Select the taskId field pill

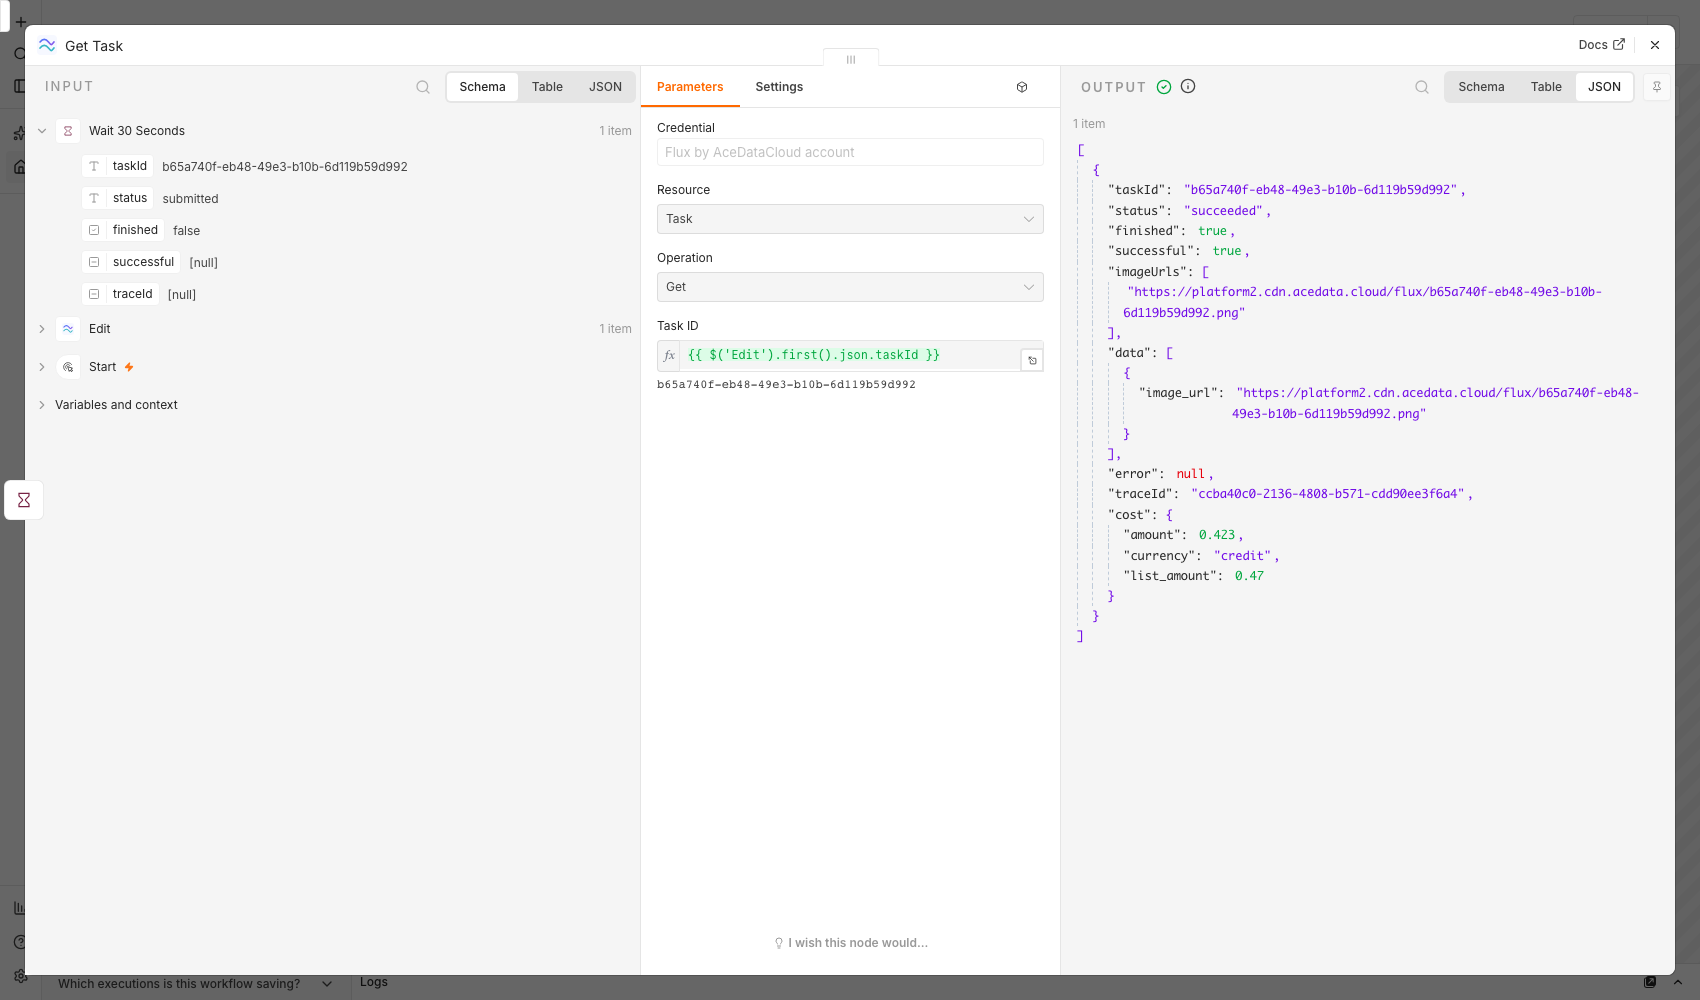(118, 166)
